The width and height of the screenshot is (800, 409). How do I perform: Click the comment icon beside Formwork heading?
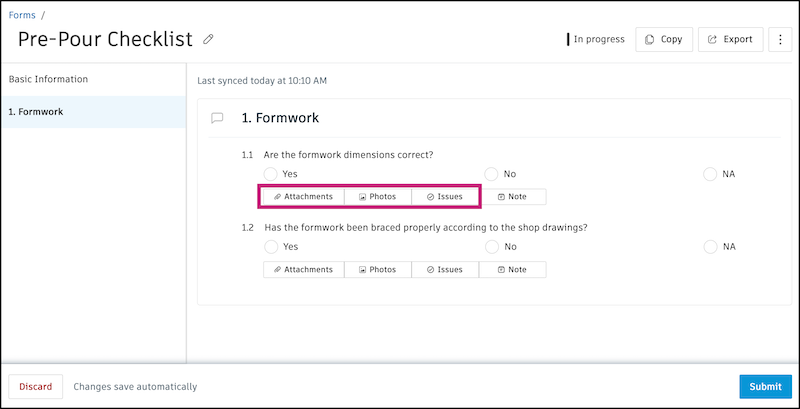coord(217,118)
